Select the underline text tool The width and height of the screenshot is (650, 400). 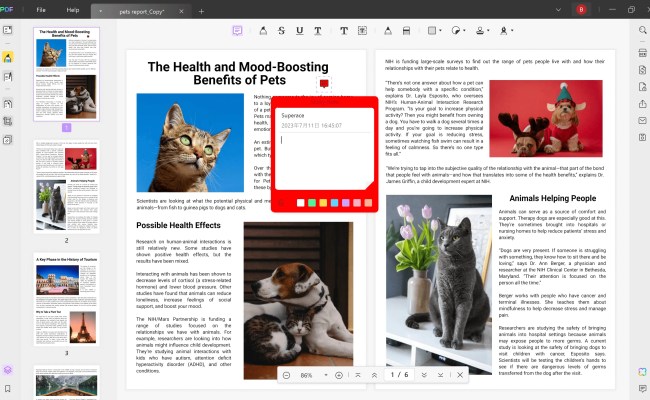(x=300, y=31)
